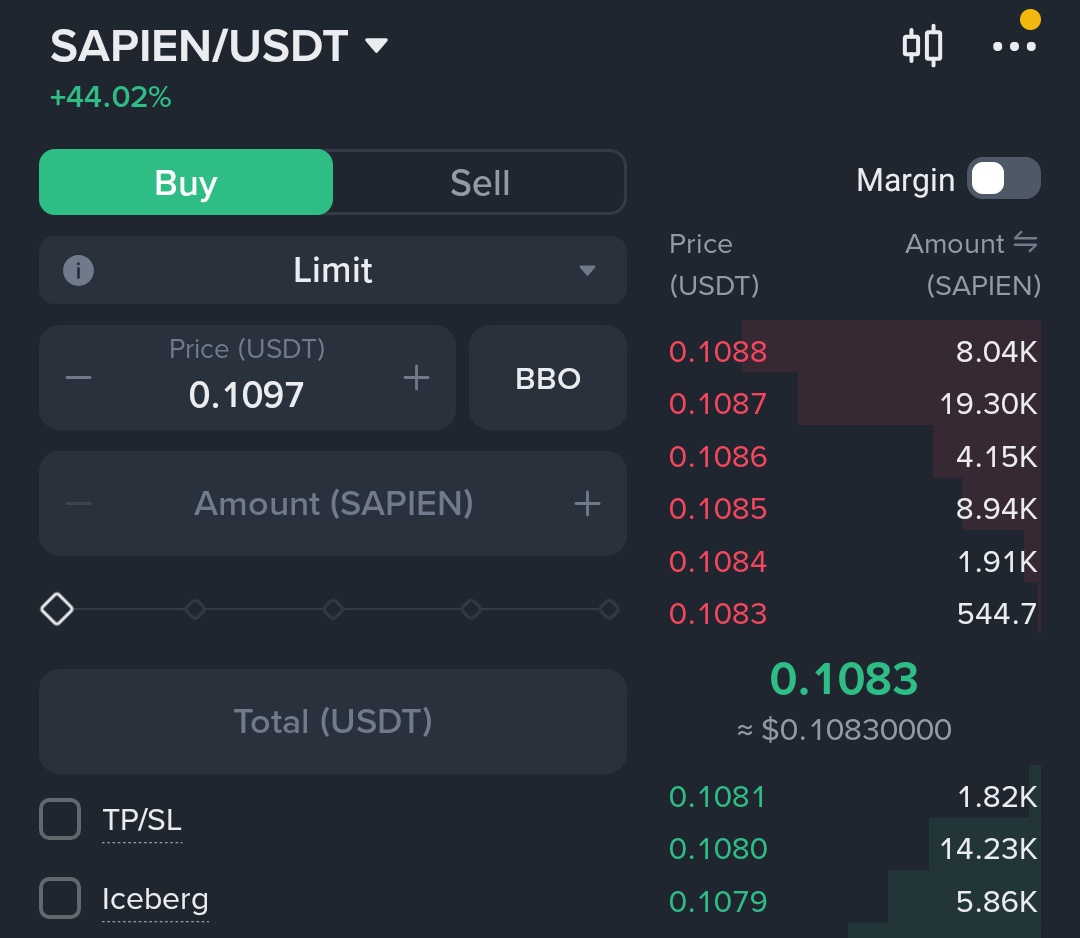Select bid price 0.1079
Screen dimensions: 1080x938
pos(718,901)
